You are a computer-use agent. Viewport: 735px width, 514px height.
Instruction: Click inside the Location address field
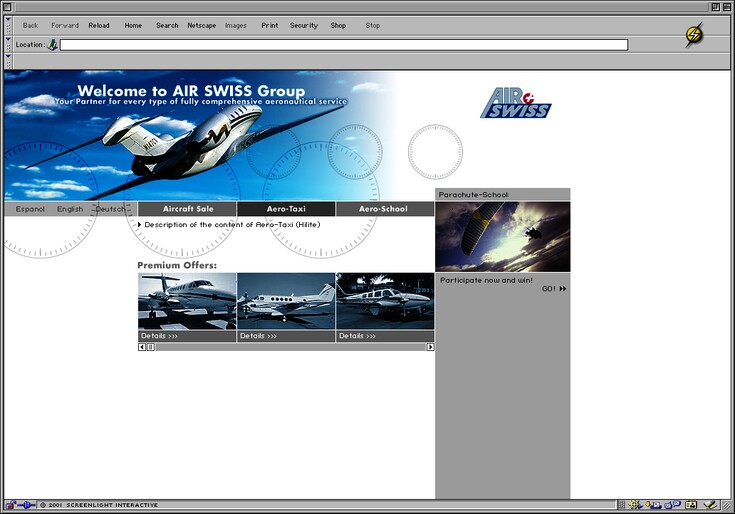pyautogui.click(x=344, y=45)
